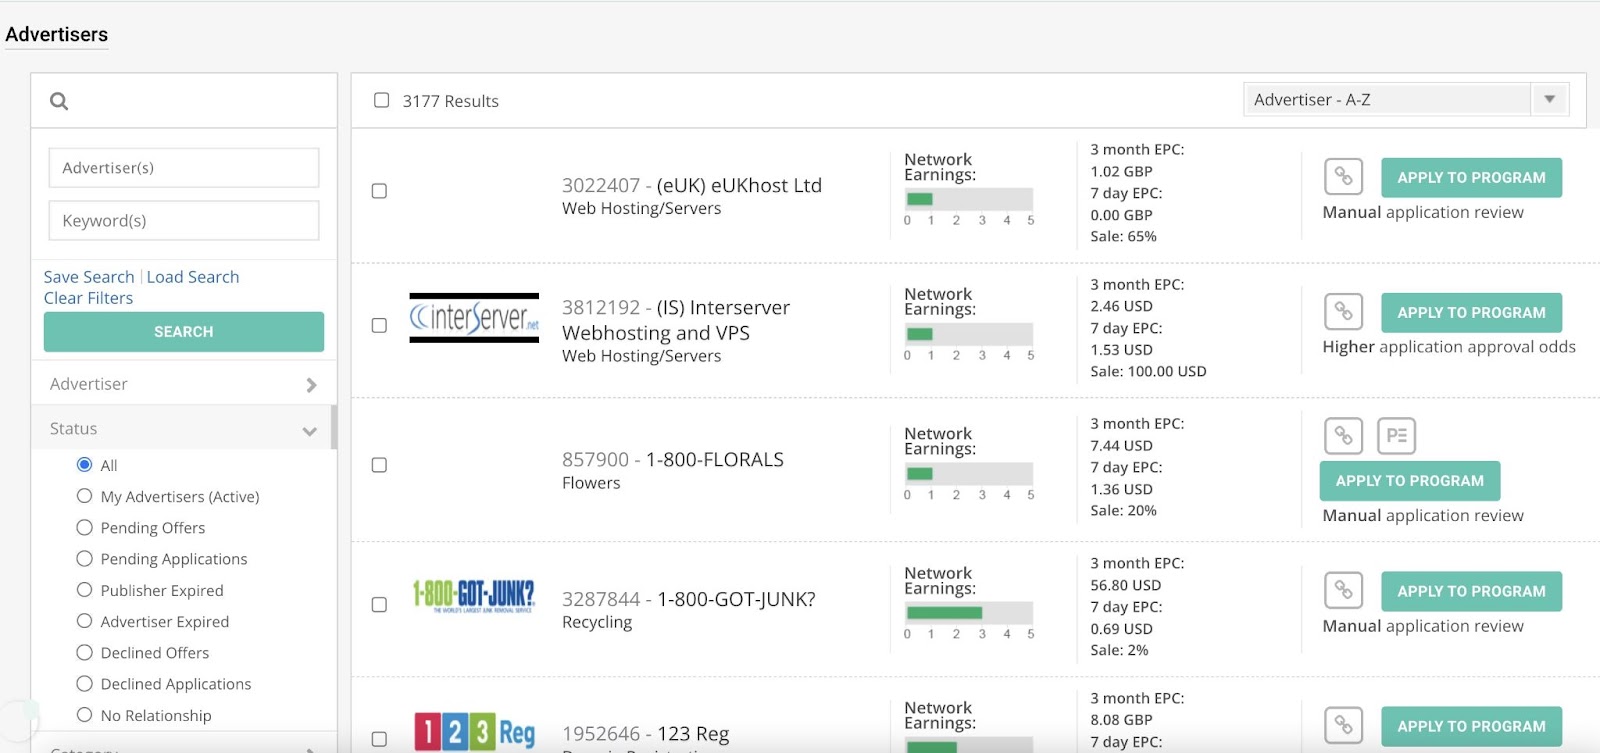Select Advertiser Expired status
The height and width of the screenshot is (753, 1600).
84,621
